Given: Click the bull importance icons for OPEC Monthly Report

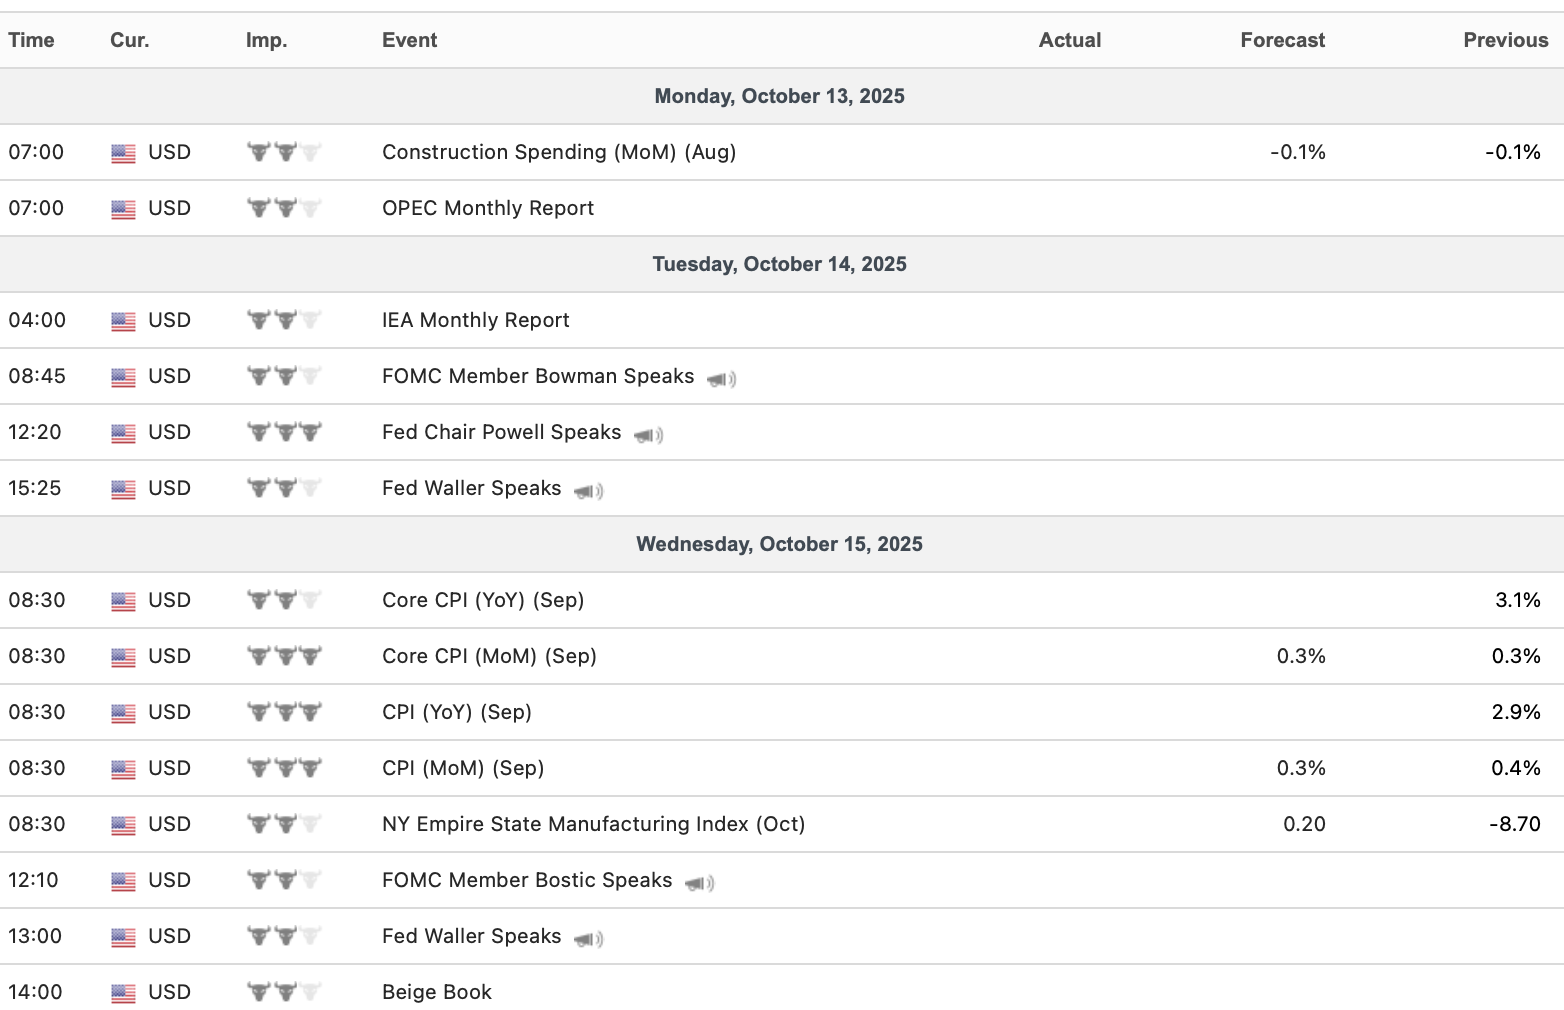Looking at the screenshot, I should point(284,209).
